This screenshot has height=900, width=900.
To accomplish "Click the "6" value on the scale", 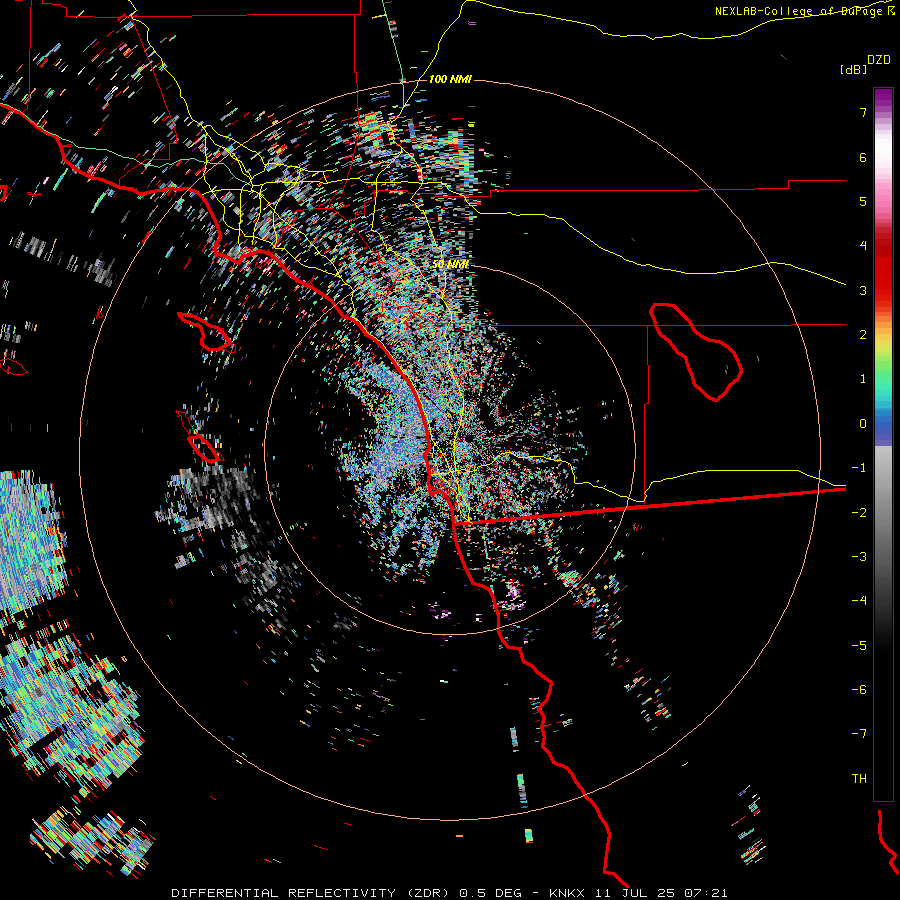I will click(863, 157).
